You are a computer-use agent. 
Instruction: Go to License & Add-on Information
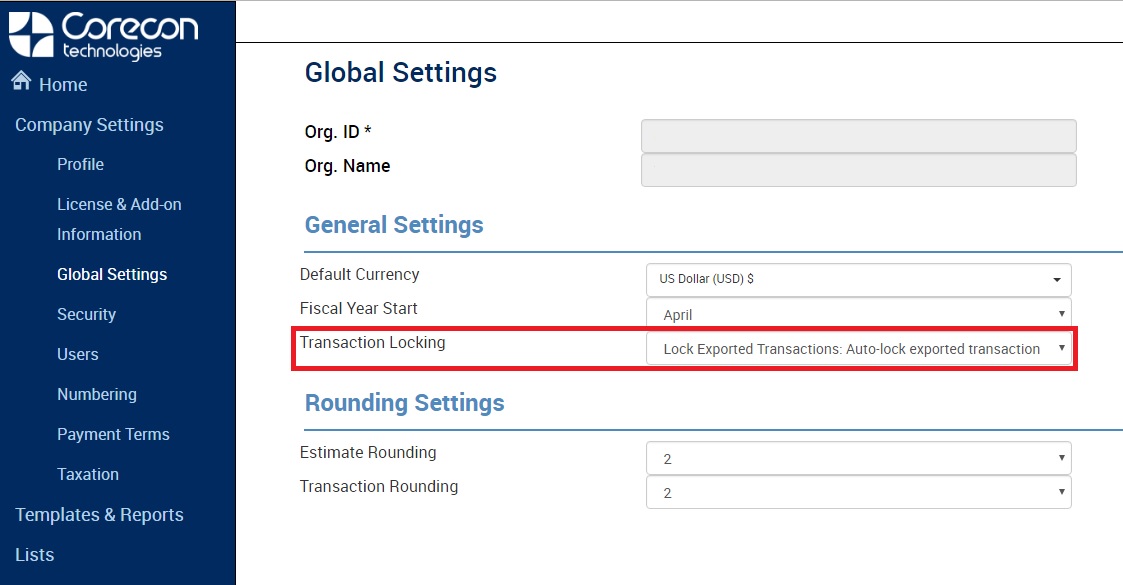pyautogui.click(x=119, y=219)
